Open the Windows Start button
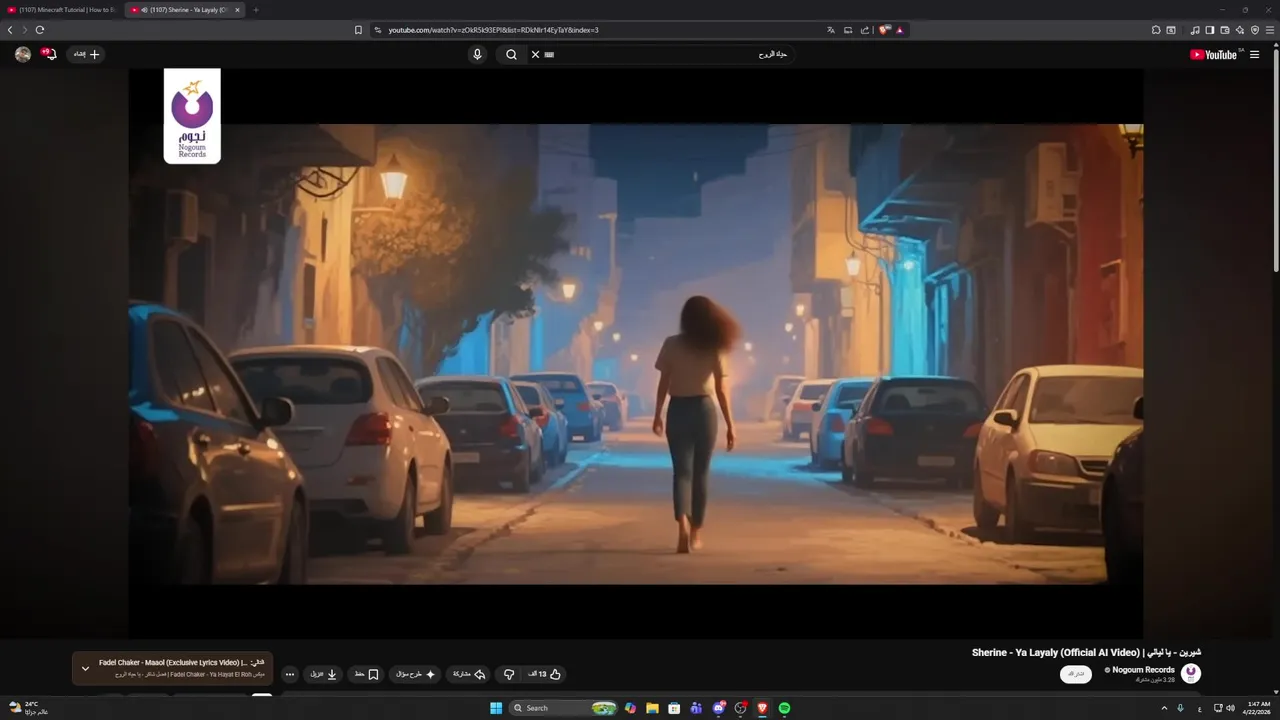The width and height of the screenshot is (1280, 720). (x=496, y=708)
